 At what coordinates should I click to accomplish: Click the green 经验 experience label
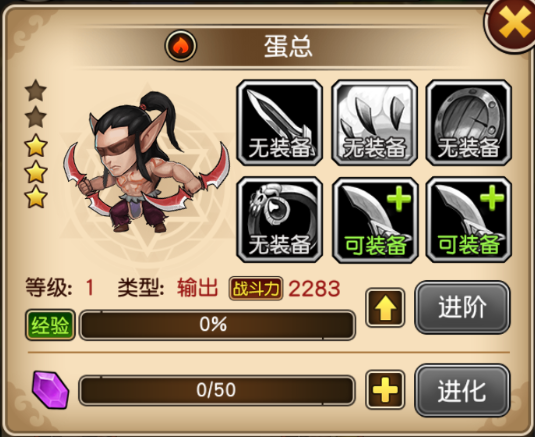pyautogui.click(x=50, y=325)
